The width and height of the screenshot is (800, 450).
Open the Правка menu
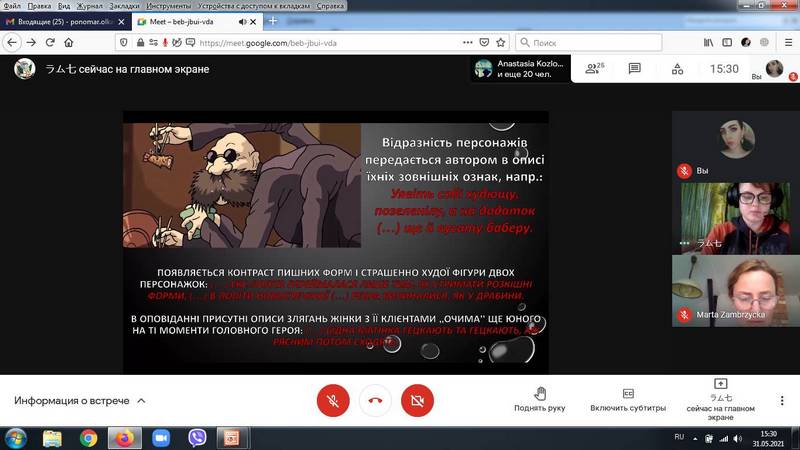coord(39,6)
